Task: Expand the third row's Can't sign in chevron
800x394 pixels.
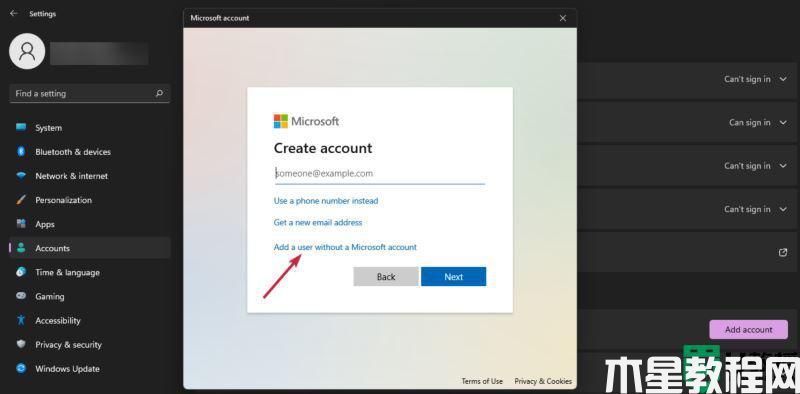Action: click(x=783, y=166)
